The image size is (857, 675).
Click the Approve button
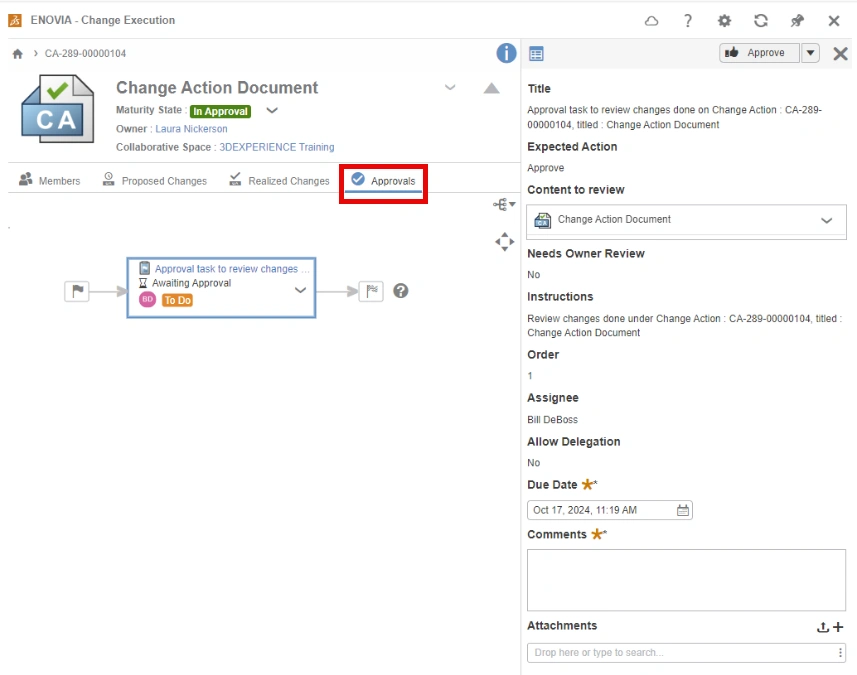(x=759, y=53)
